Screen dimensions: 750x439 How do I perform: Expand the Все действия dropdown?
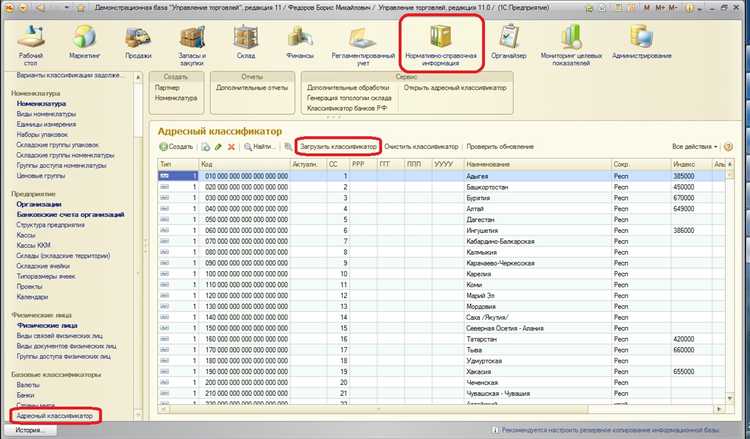(x=695, y=147)
